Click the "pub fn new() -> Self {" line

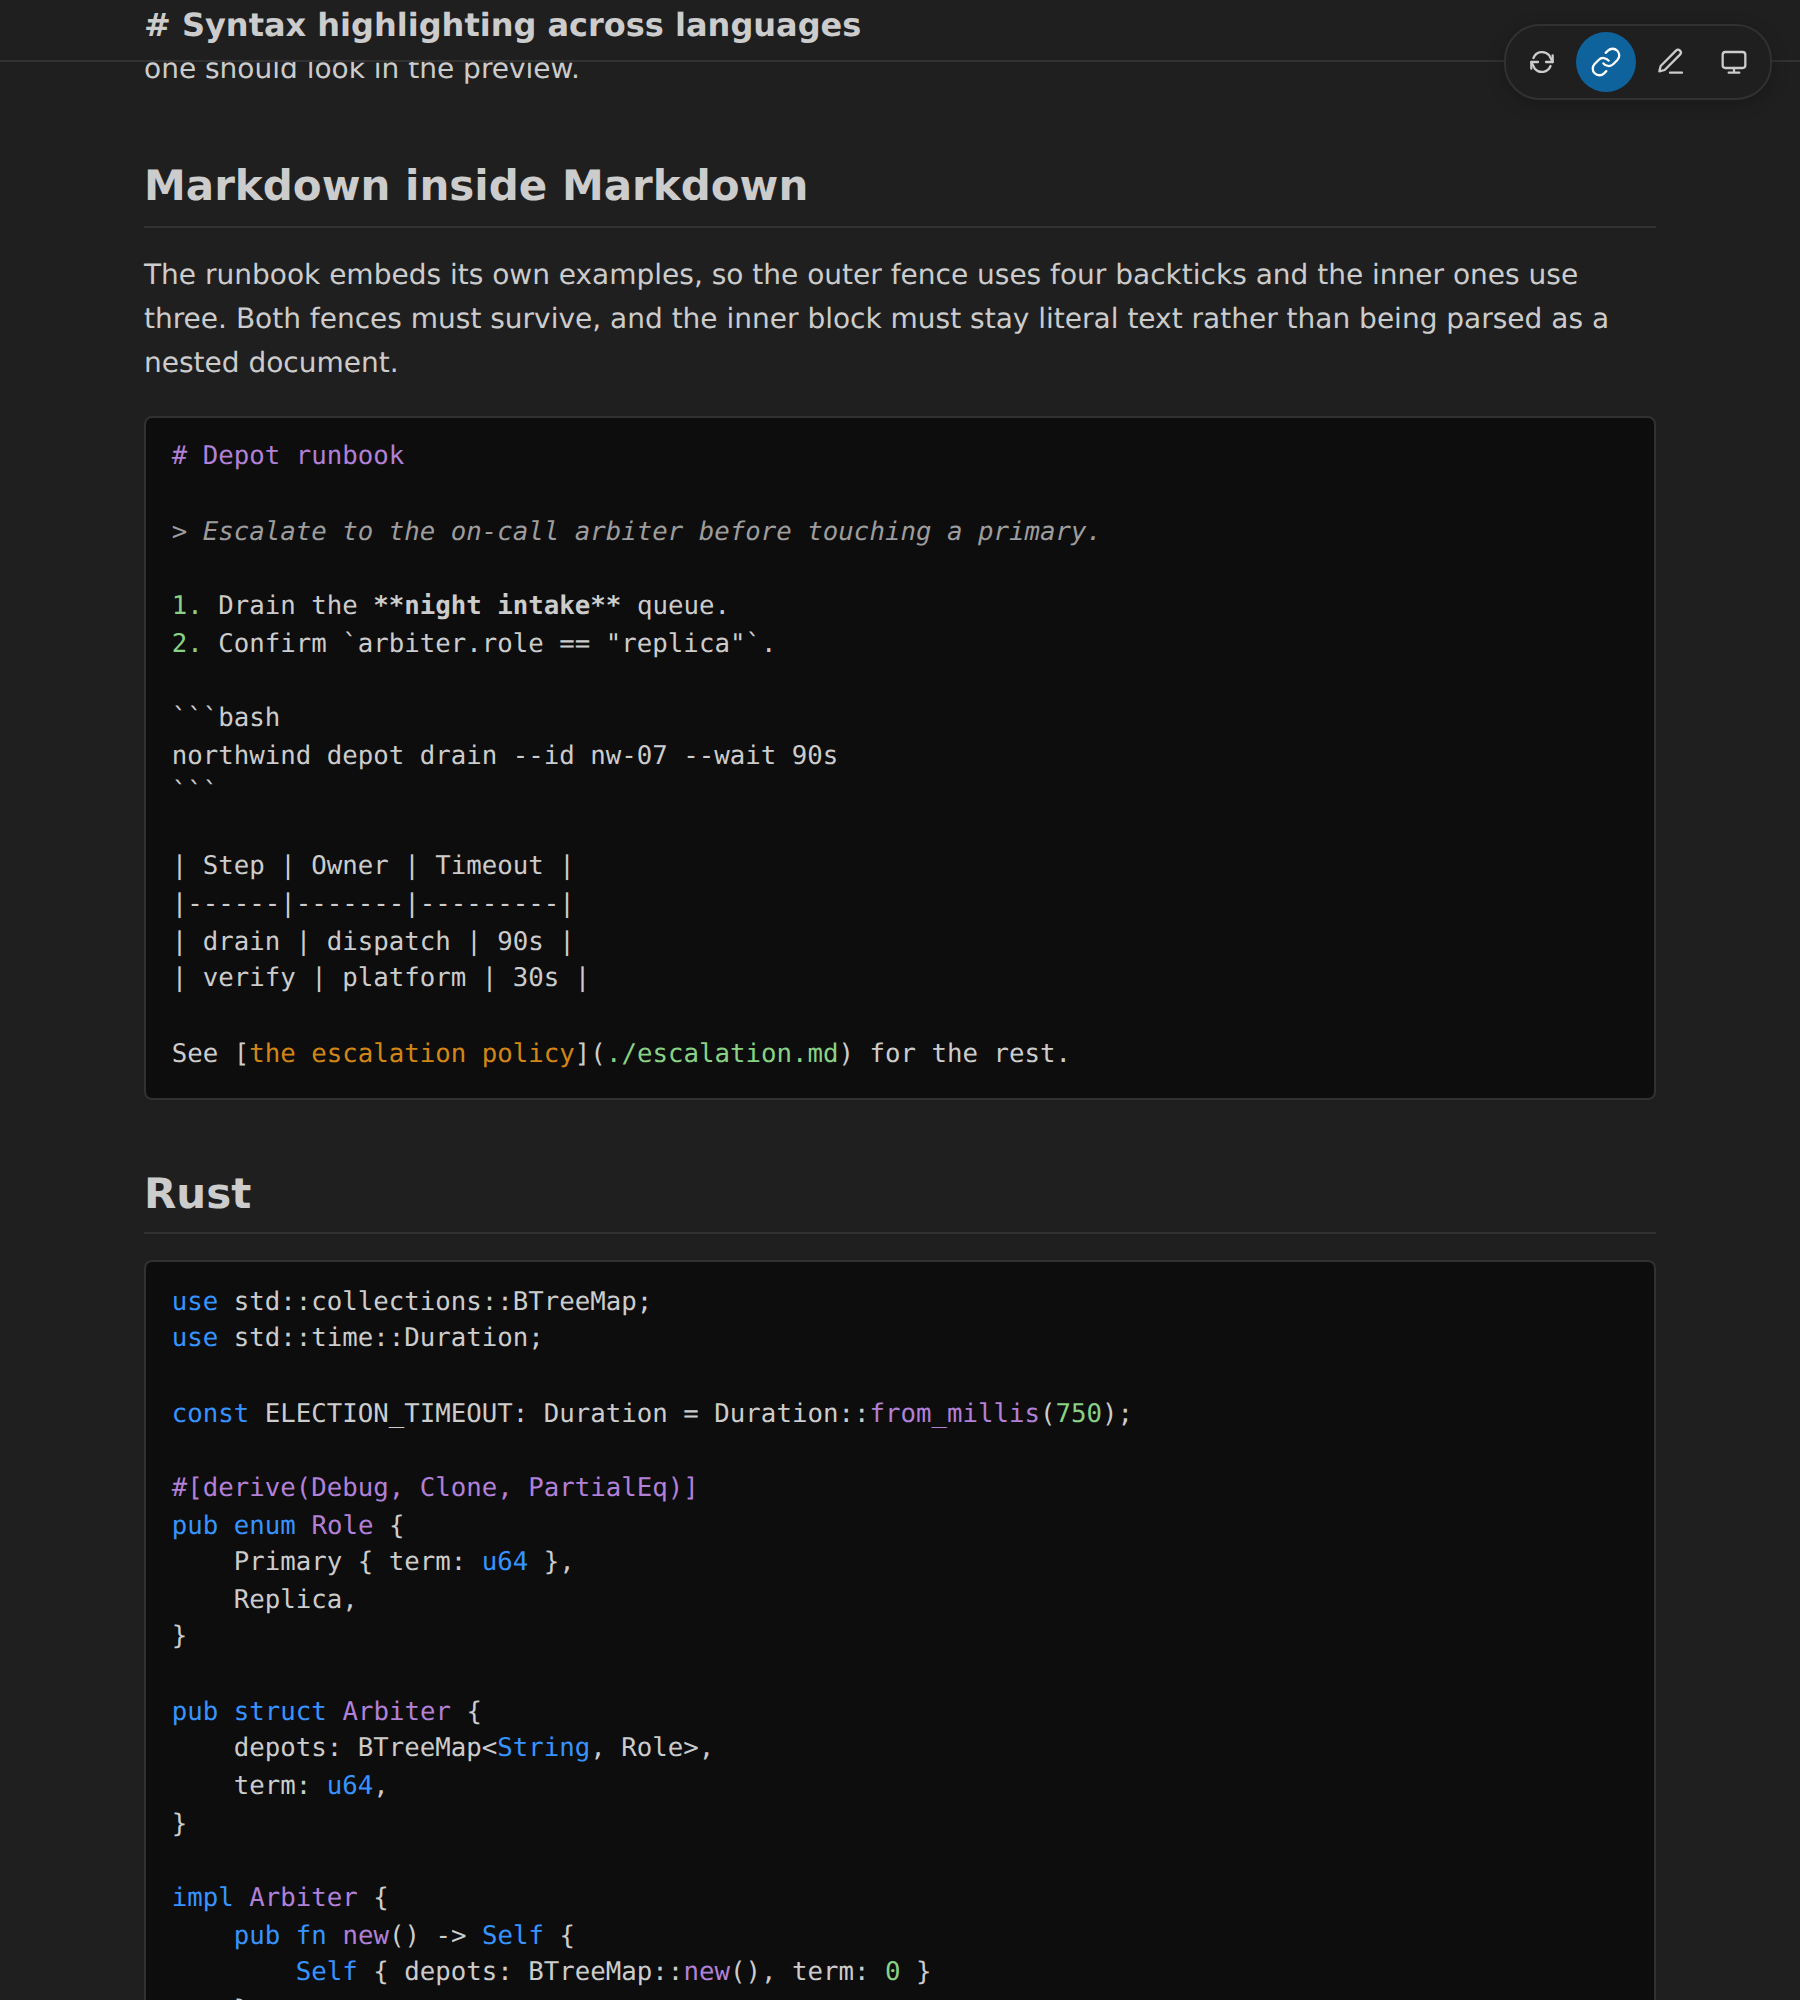click(x=404, y=1935)
